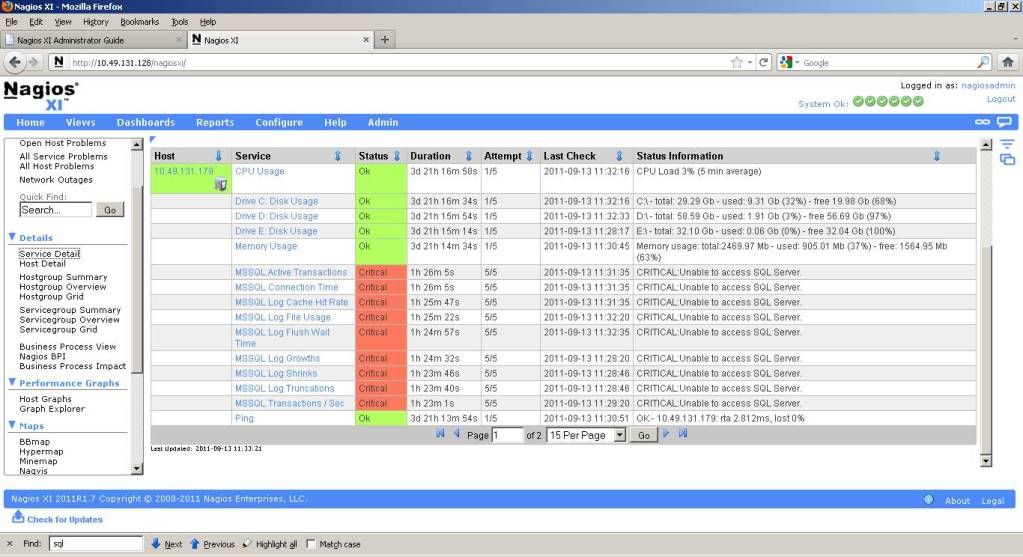Switch to Nagios XI Administrator Guide tab
Viewport: 1023px width, 557px height.
tap(92, 39)
